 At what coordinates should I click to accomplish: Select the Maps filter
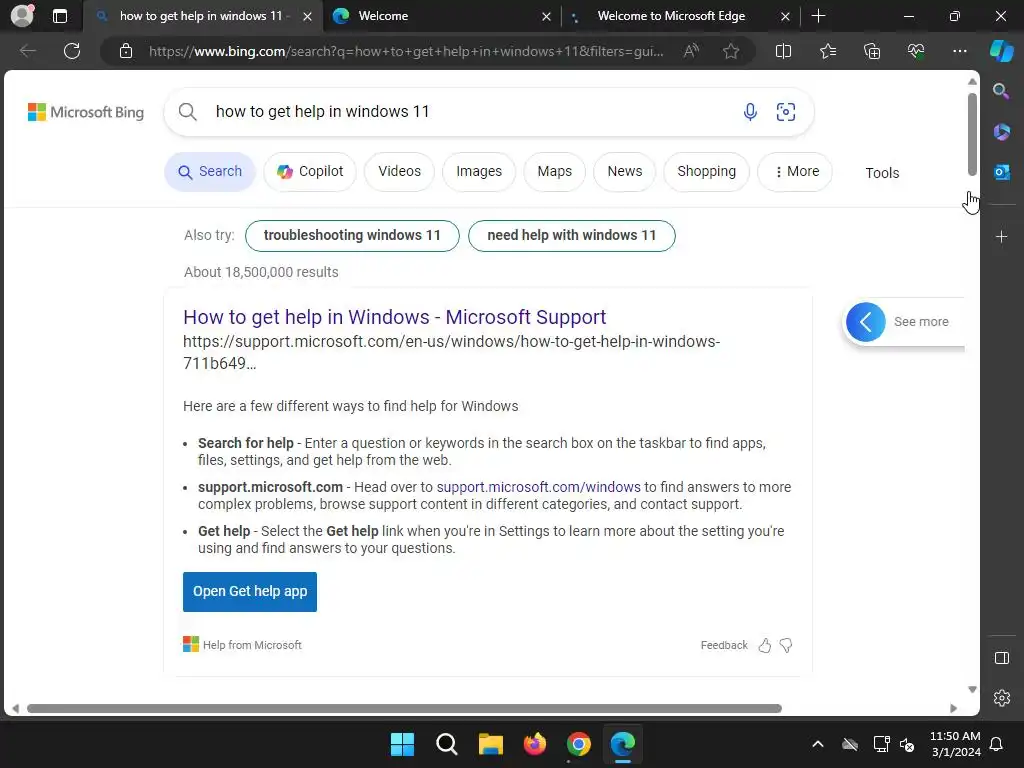point(554,172)
